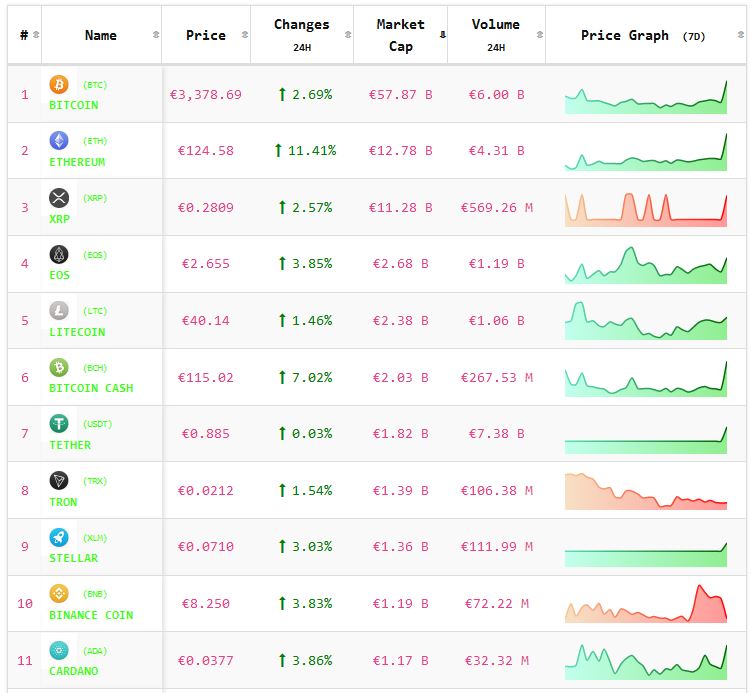This screenshot has height=693, width=753.
Task: Click the EOS logo icon
Action: pyautogui.click(x=59, y=254)
